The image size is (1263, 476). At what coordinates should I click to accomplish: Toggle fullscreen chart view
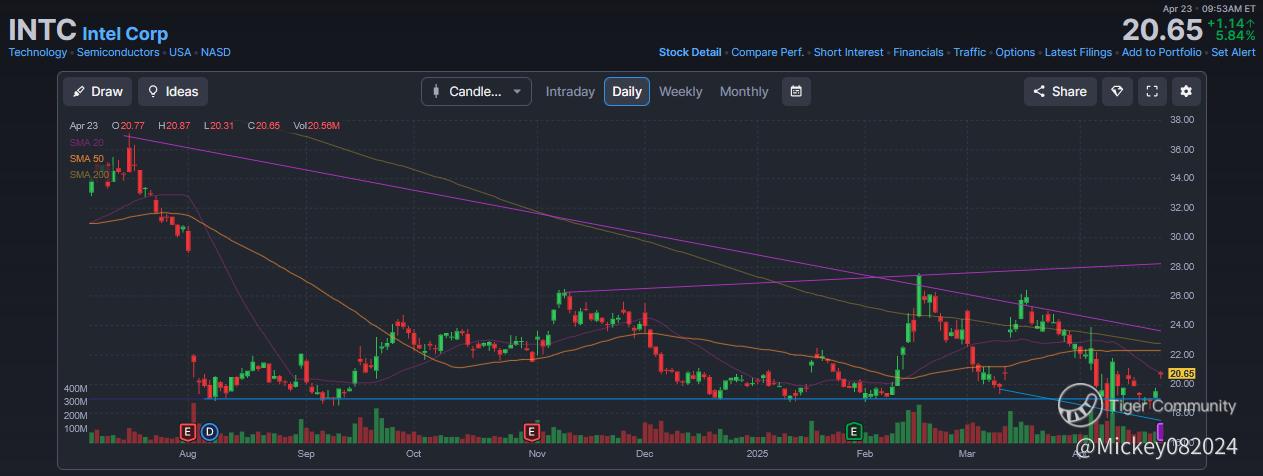(x=1152, y=91)
